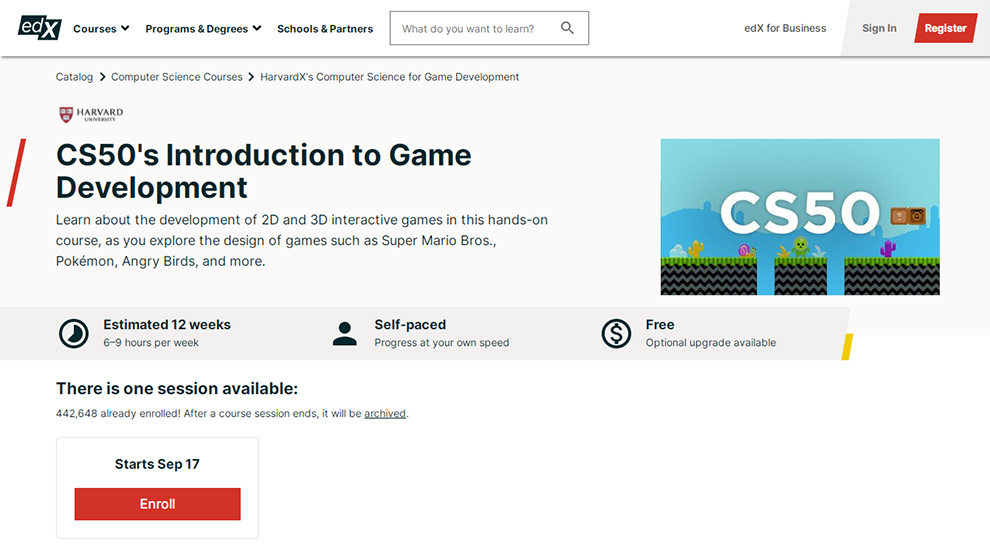Click 'Starts Sep 17' text
Image resolution: width=990 pixels, height=544 pixels.
(157, 464)
